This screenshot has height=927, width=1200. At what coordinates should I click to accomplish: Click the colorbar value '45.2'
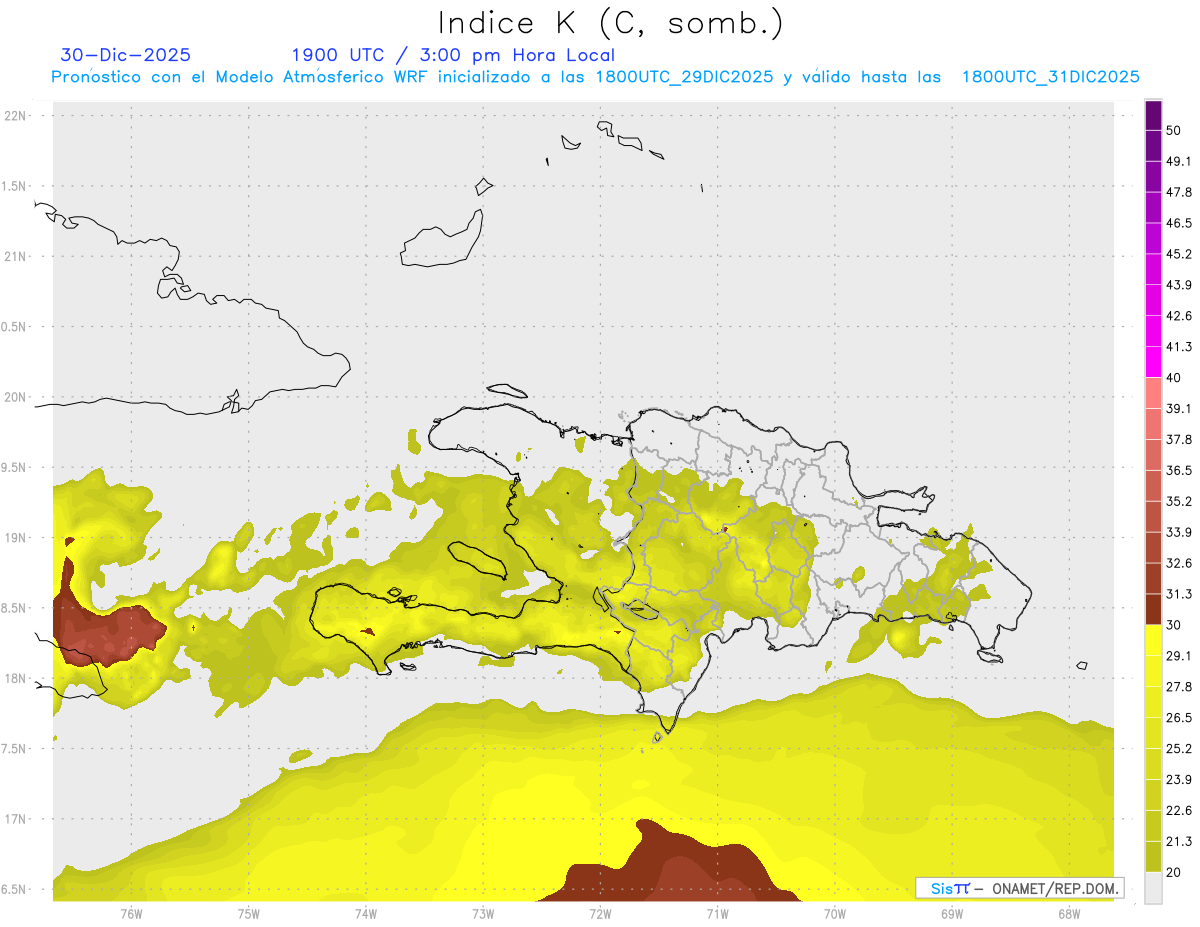tap(1179, 254)
